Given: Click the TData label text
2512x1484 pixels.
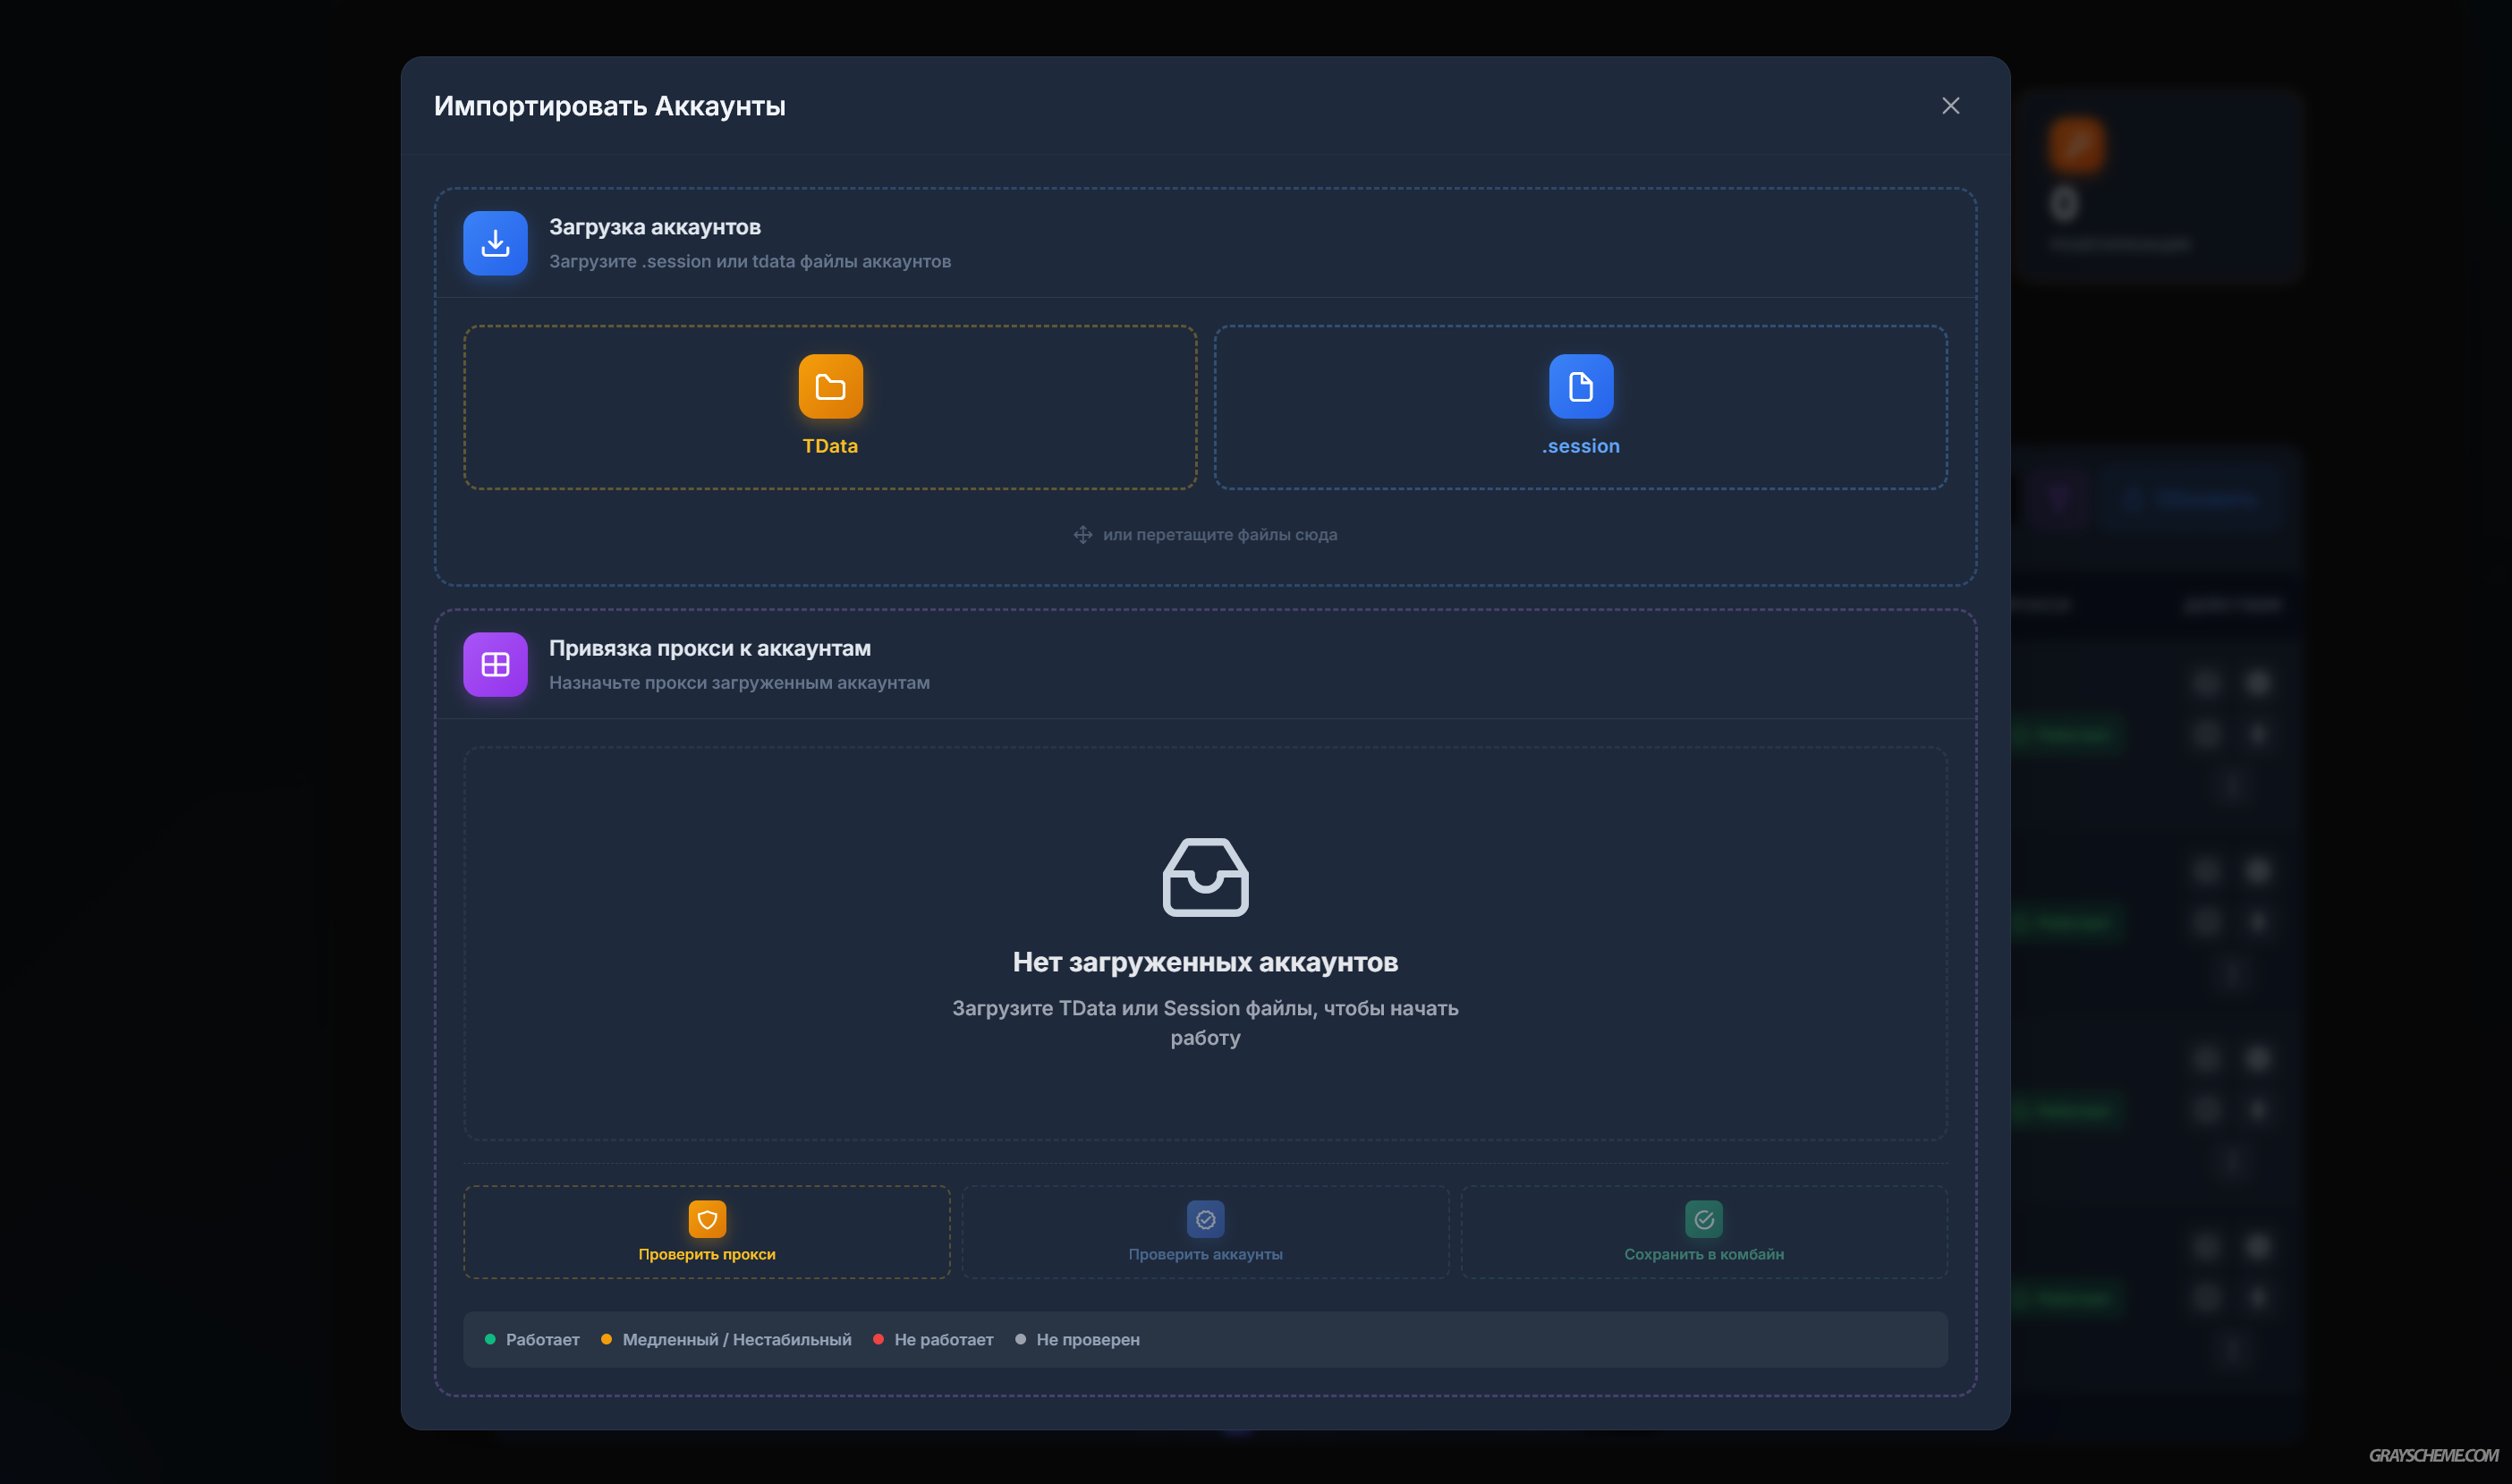Looking at the screenshot, I should pos(830,446).
